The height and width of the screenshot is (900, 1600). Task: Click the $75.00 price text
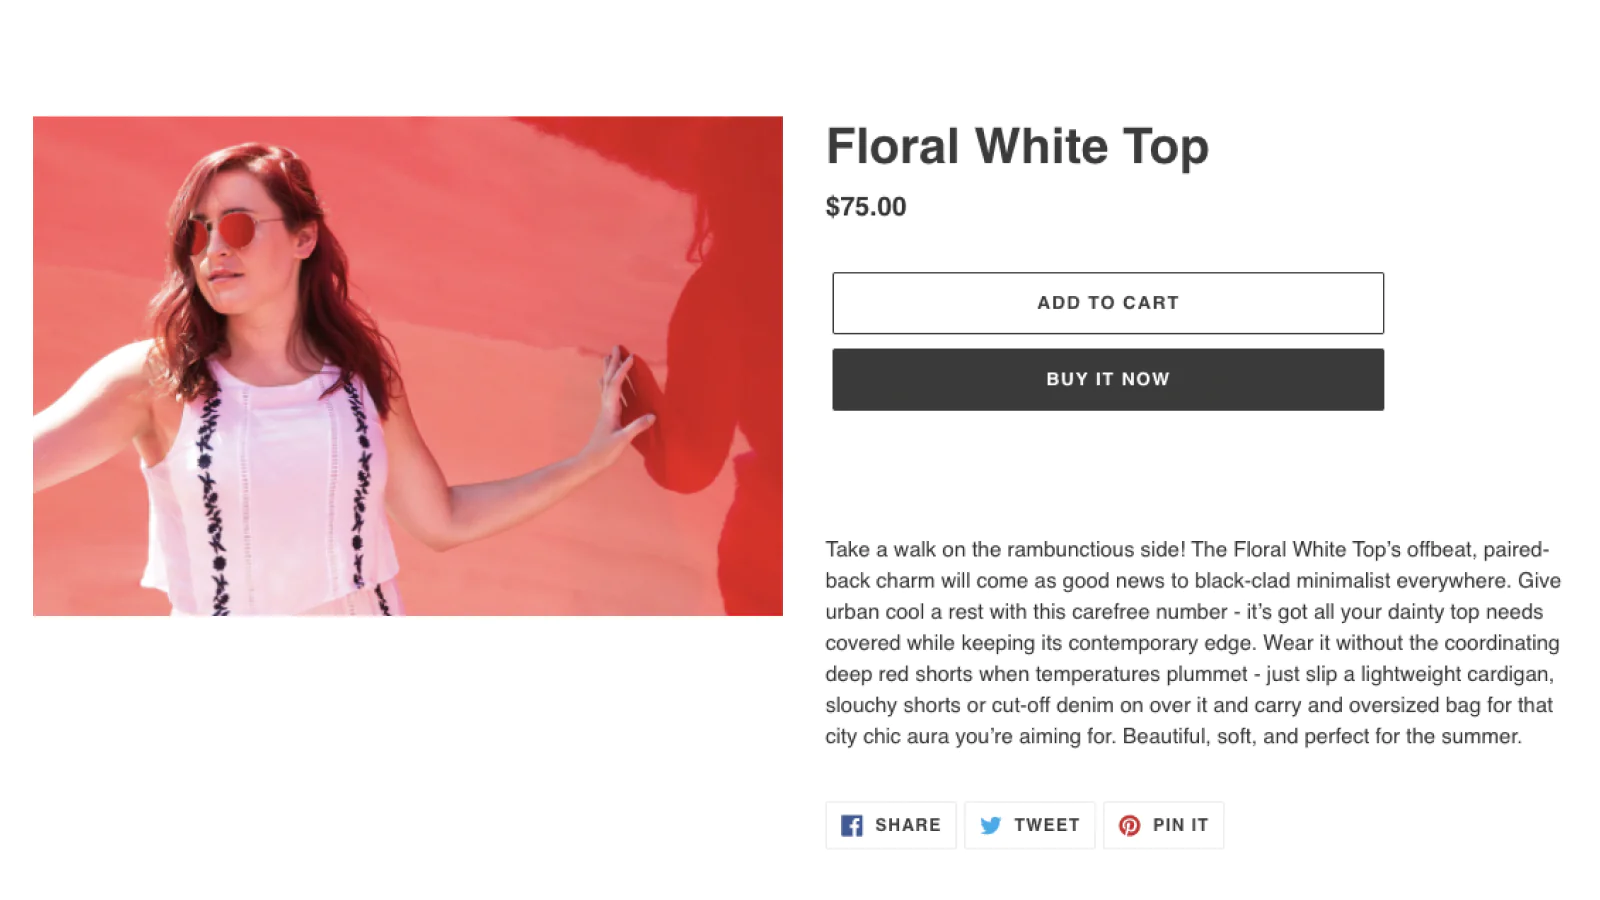[866, 207]
